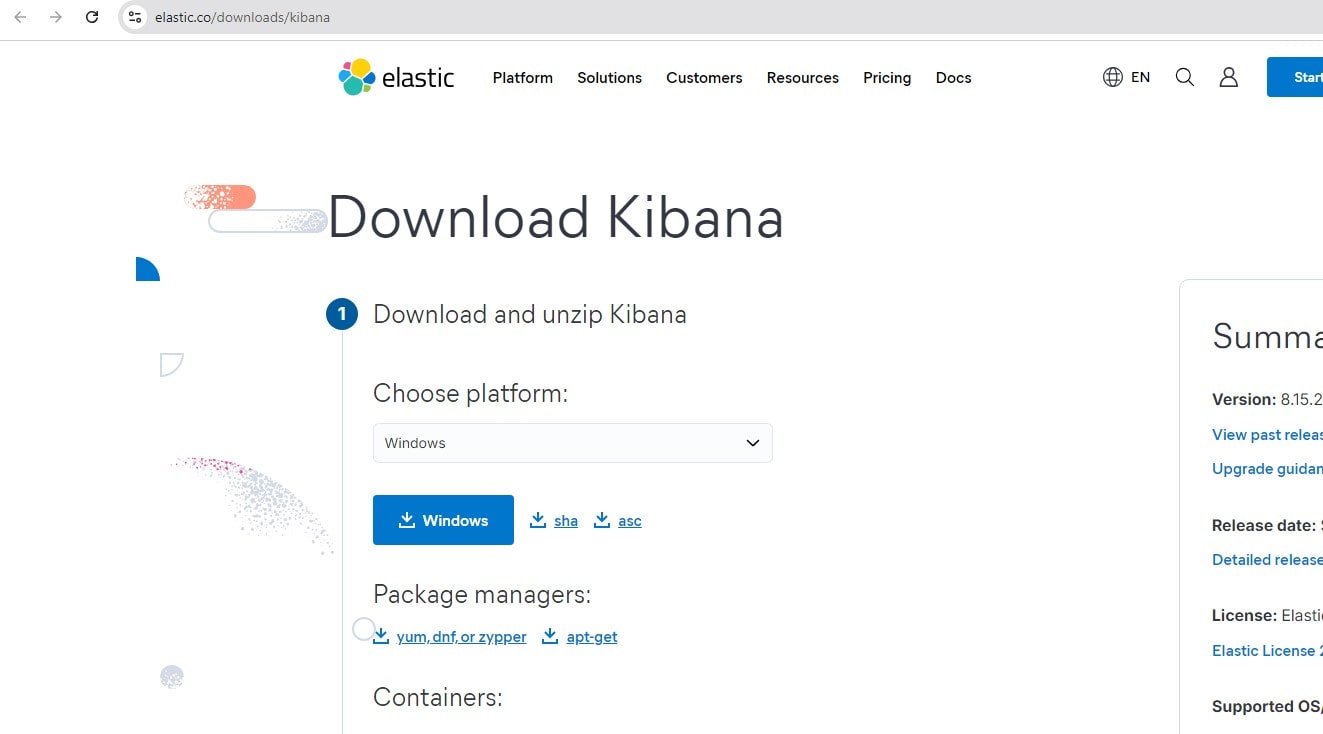Open the user account icon
Screen dimensions: 1323x734
(x=1229, y=77)
